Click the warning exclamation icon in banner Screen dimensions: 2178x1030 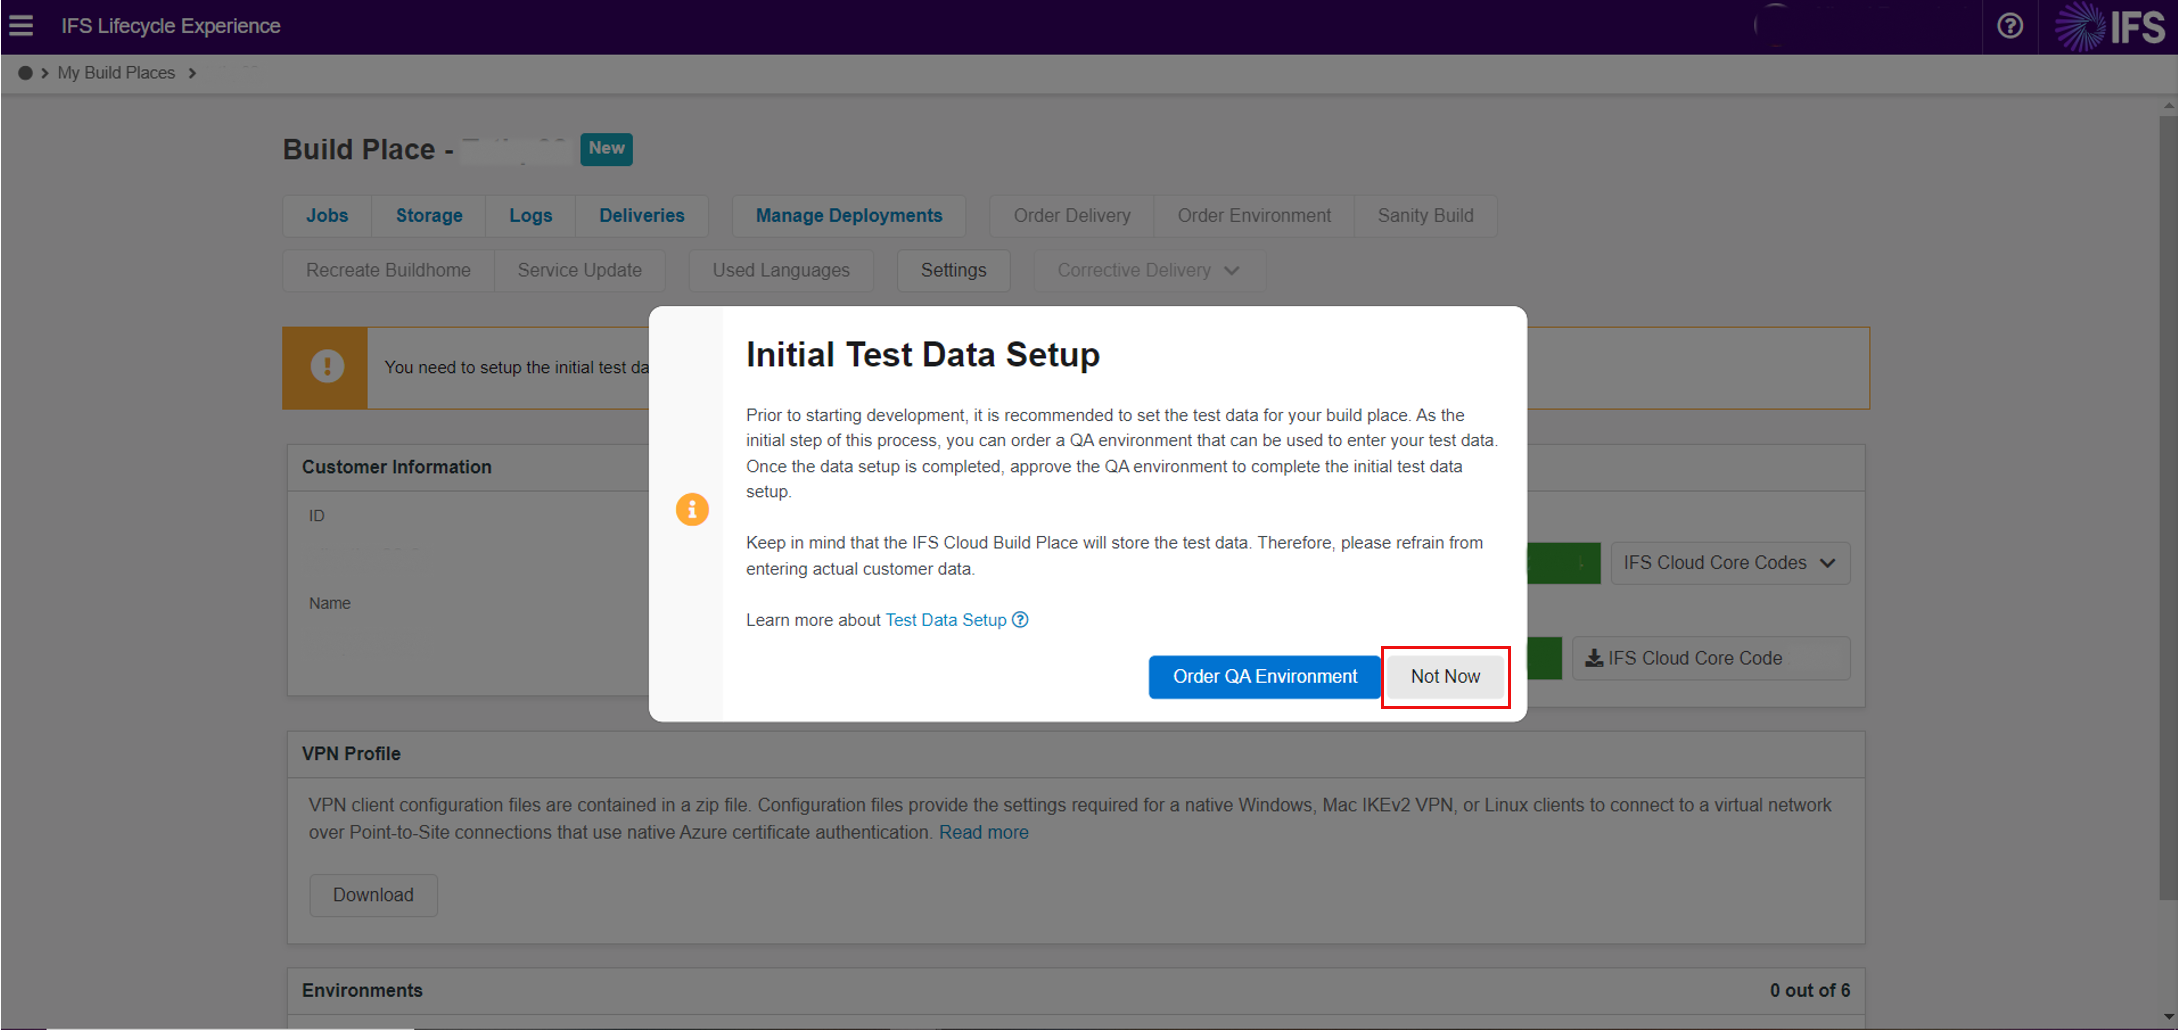tap(326, 367)
